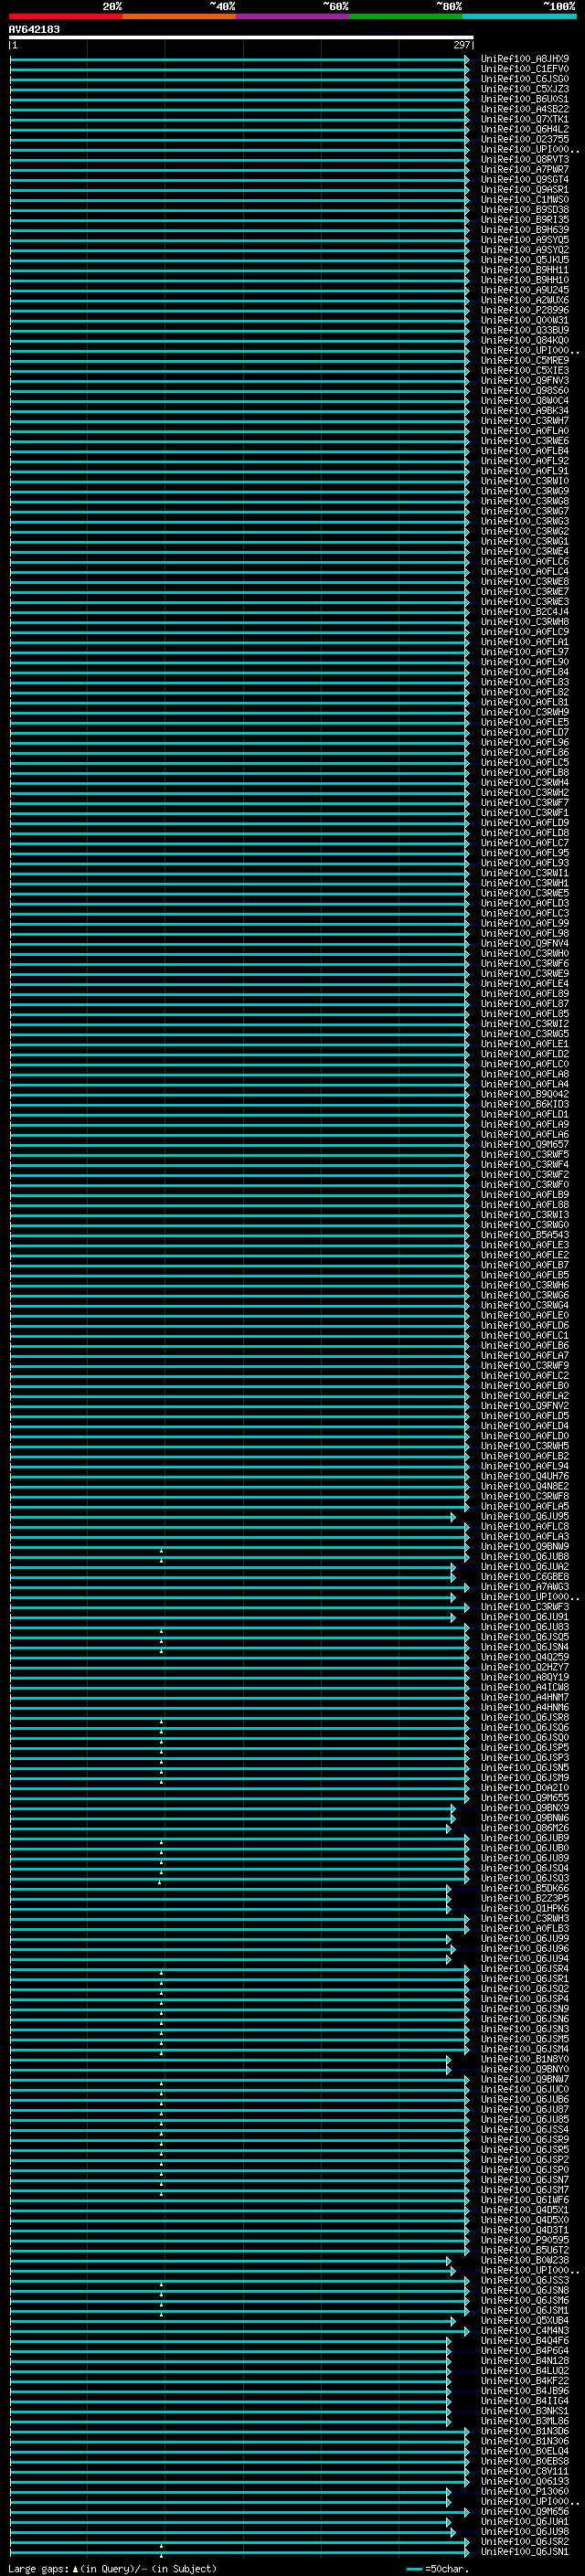Select label UniRef100_Q6JUA1

pos(525,2522)
